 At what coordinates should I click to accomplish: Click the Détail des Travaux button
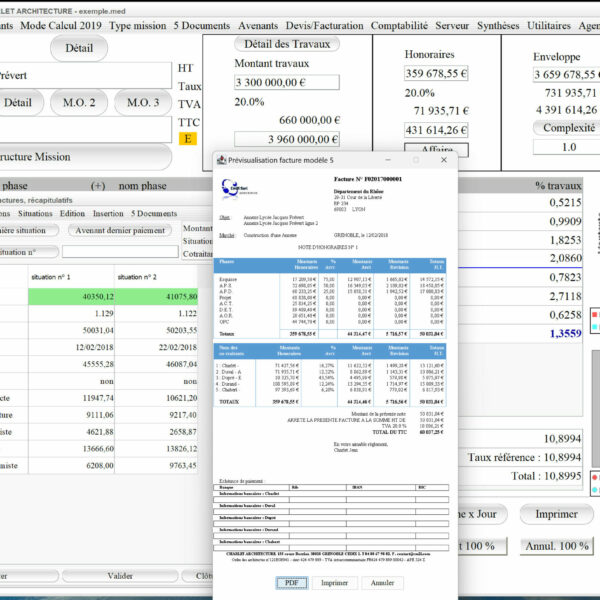287,44
